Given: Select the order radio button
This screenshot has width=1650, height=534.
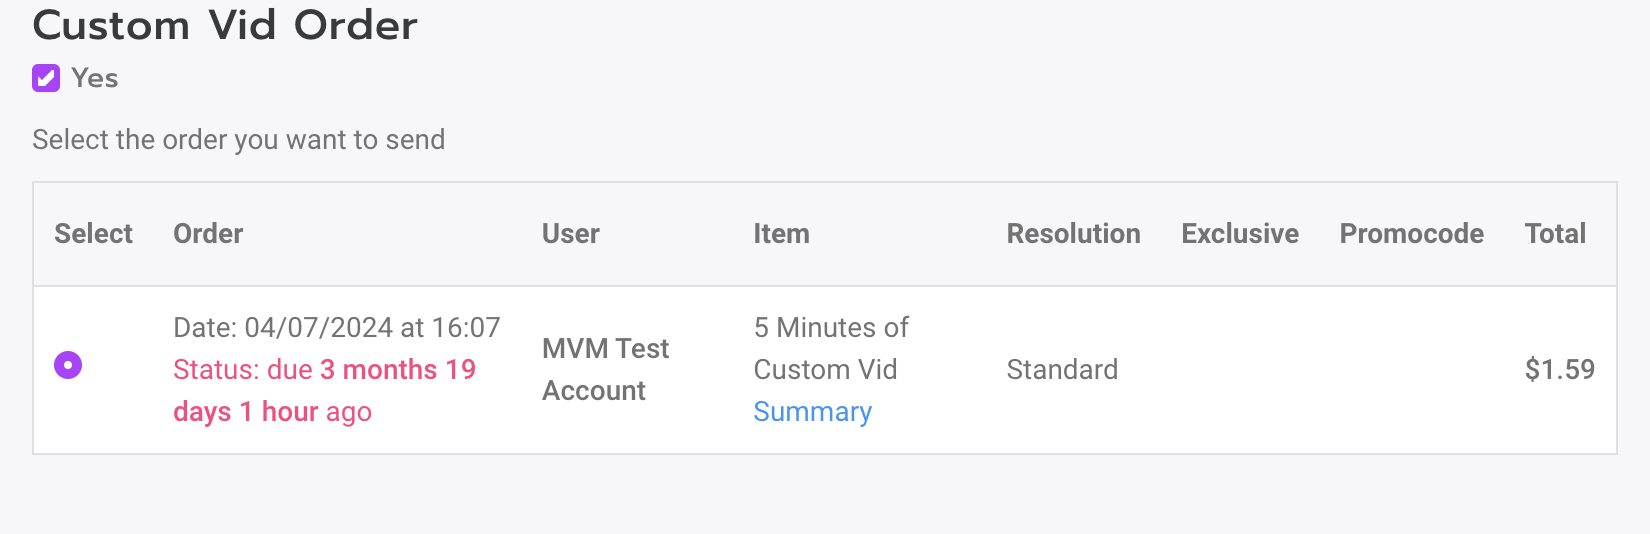Looking at the screenshot, I should (x=68, y=365).
